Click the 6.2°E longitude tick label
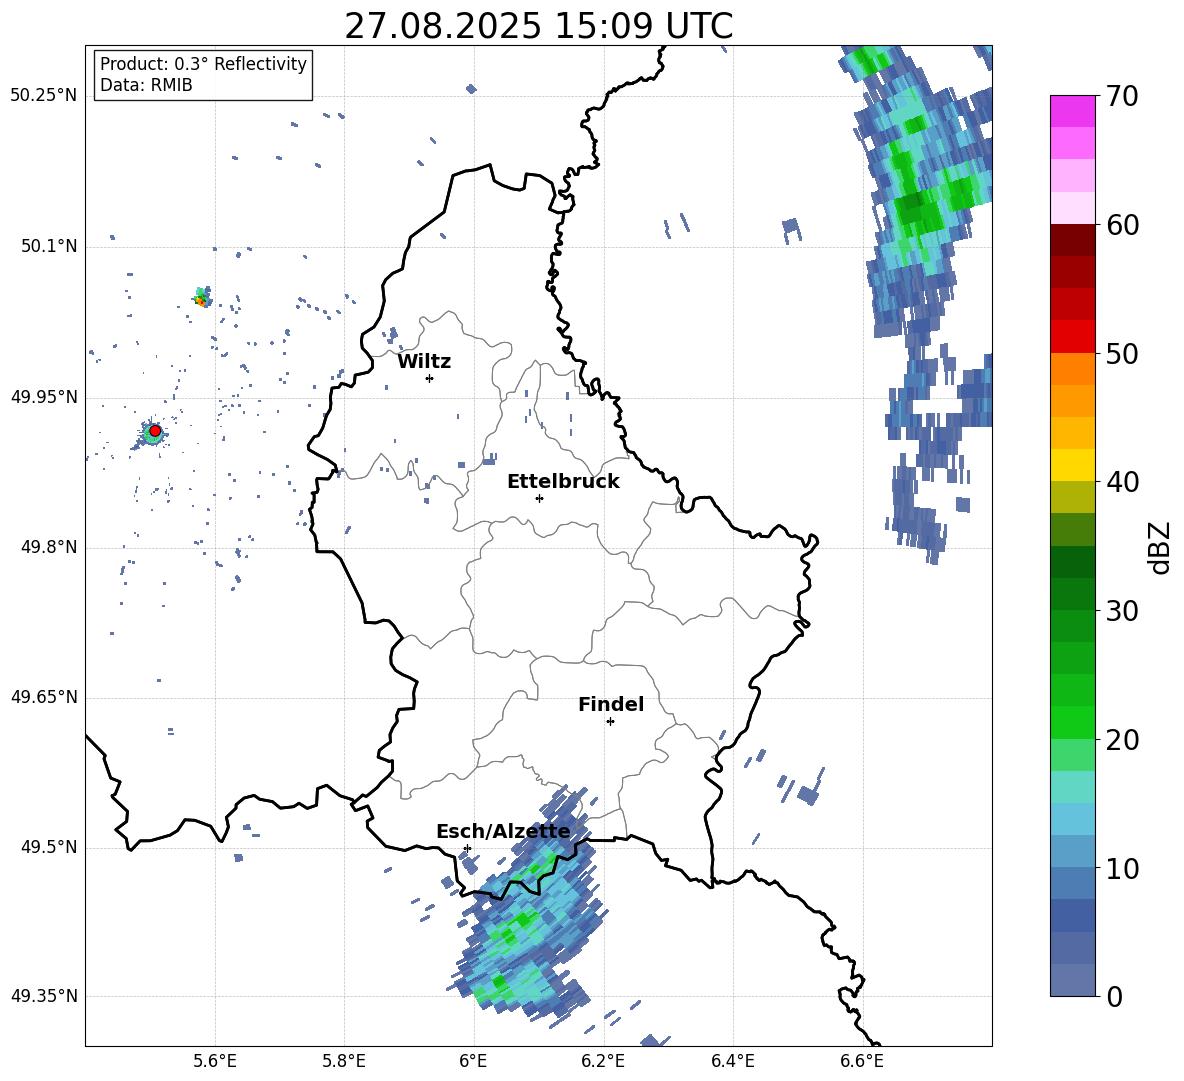 coord(603,1061)
